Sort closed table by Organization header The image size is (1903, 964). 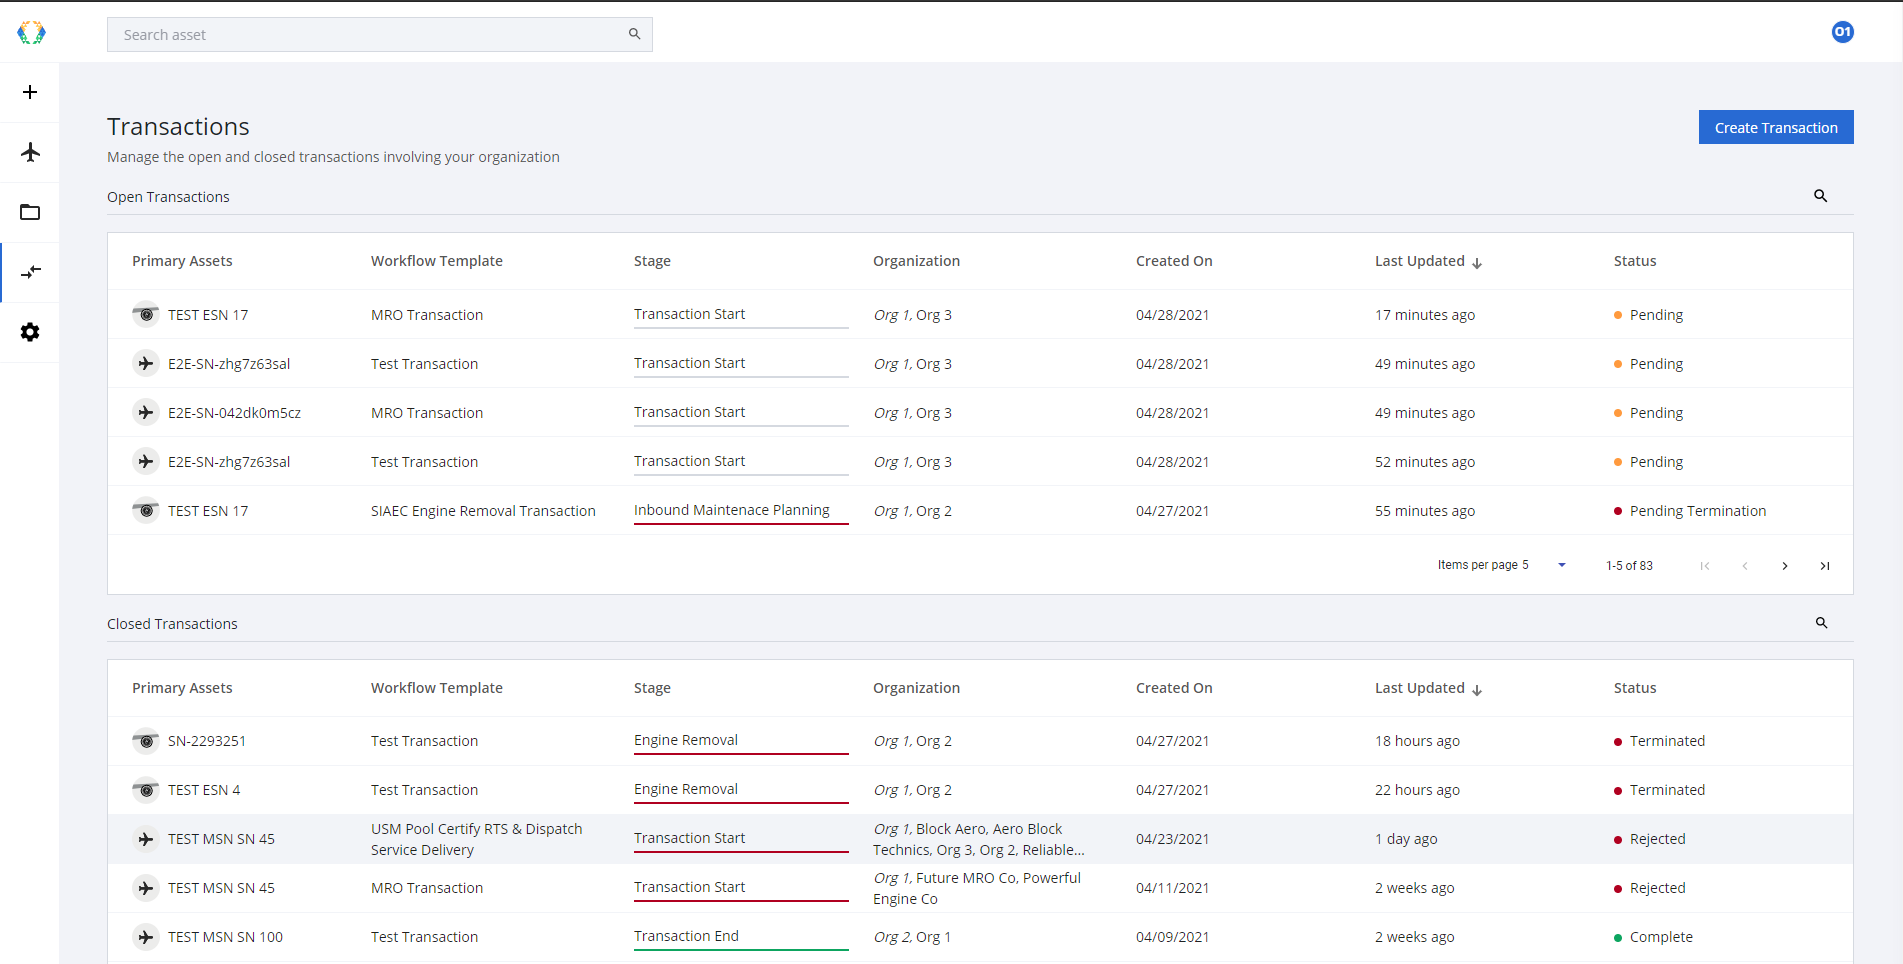coord(916,688)
